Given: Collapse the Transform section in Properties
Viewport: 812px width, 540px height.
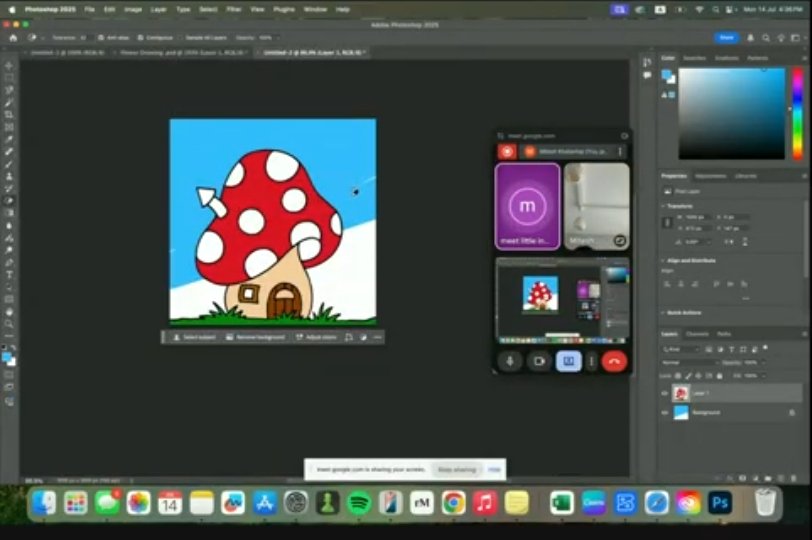Looking at the screenshot, I should coord(665,205).
